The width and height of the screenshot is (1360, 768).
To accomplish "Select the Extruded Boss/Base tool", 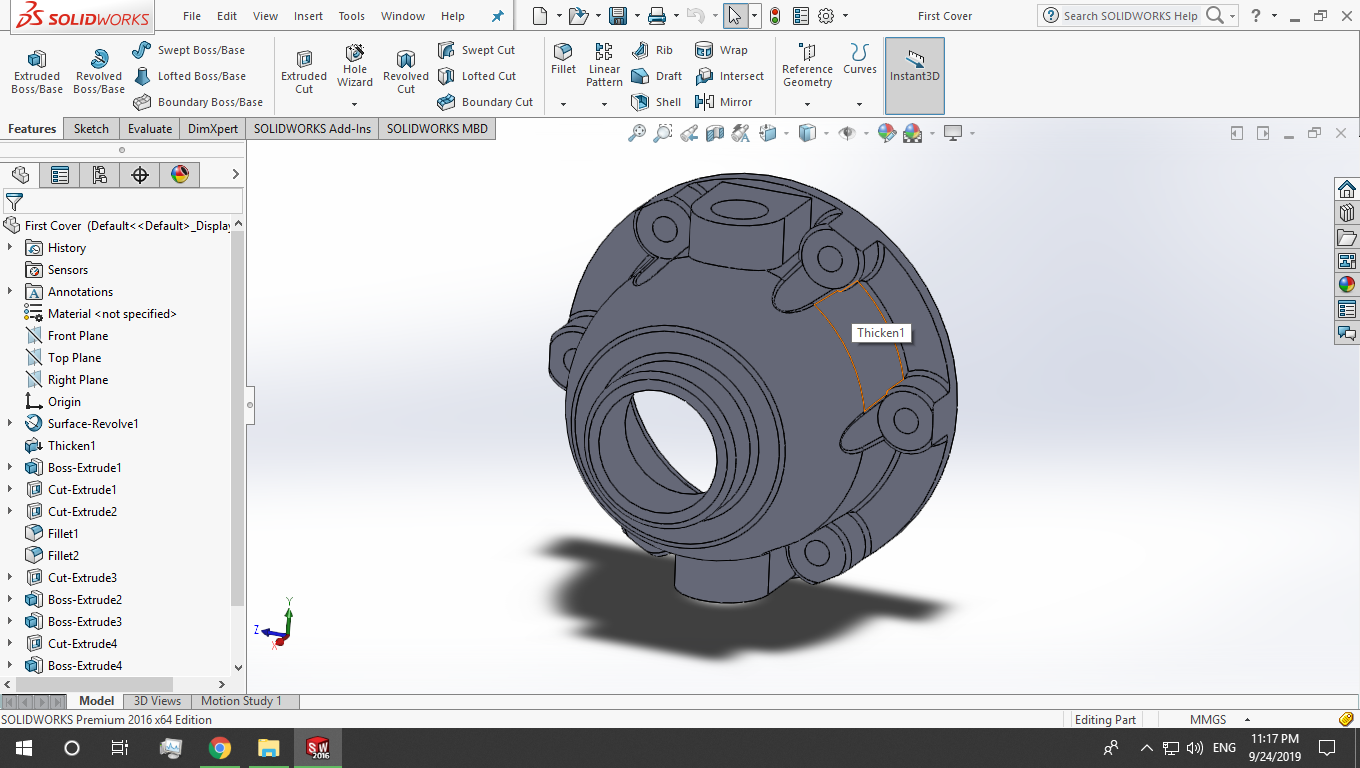I will click(36, 72).
